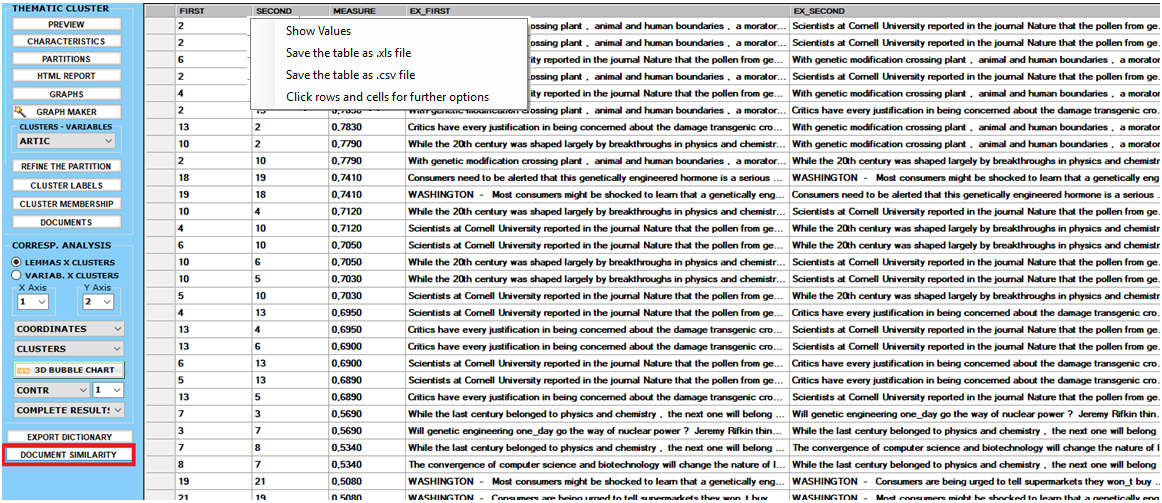The image size is (1162, 503).
Task: Click the Graph Maker wand icon
Action: click(20, 112)
